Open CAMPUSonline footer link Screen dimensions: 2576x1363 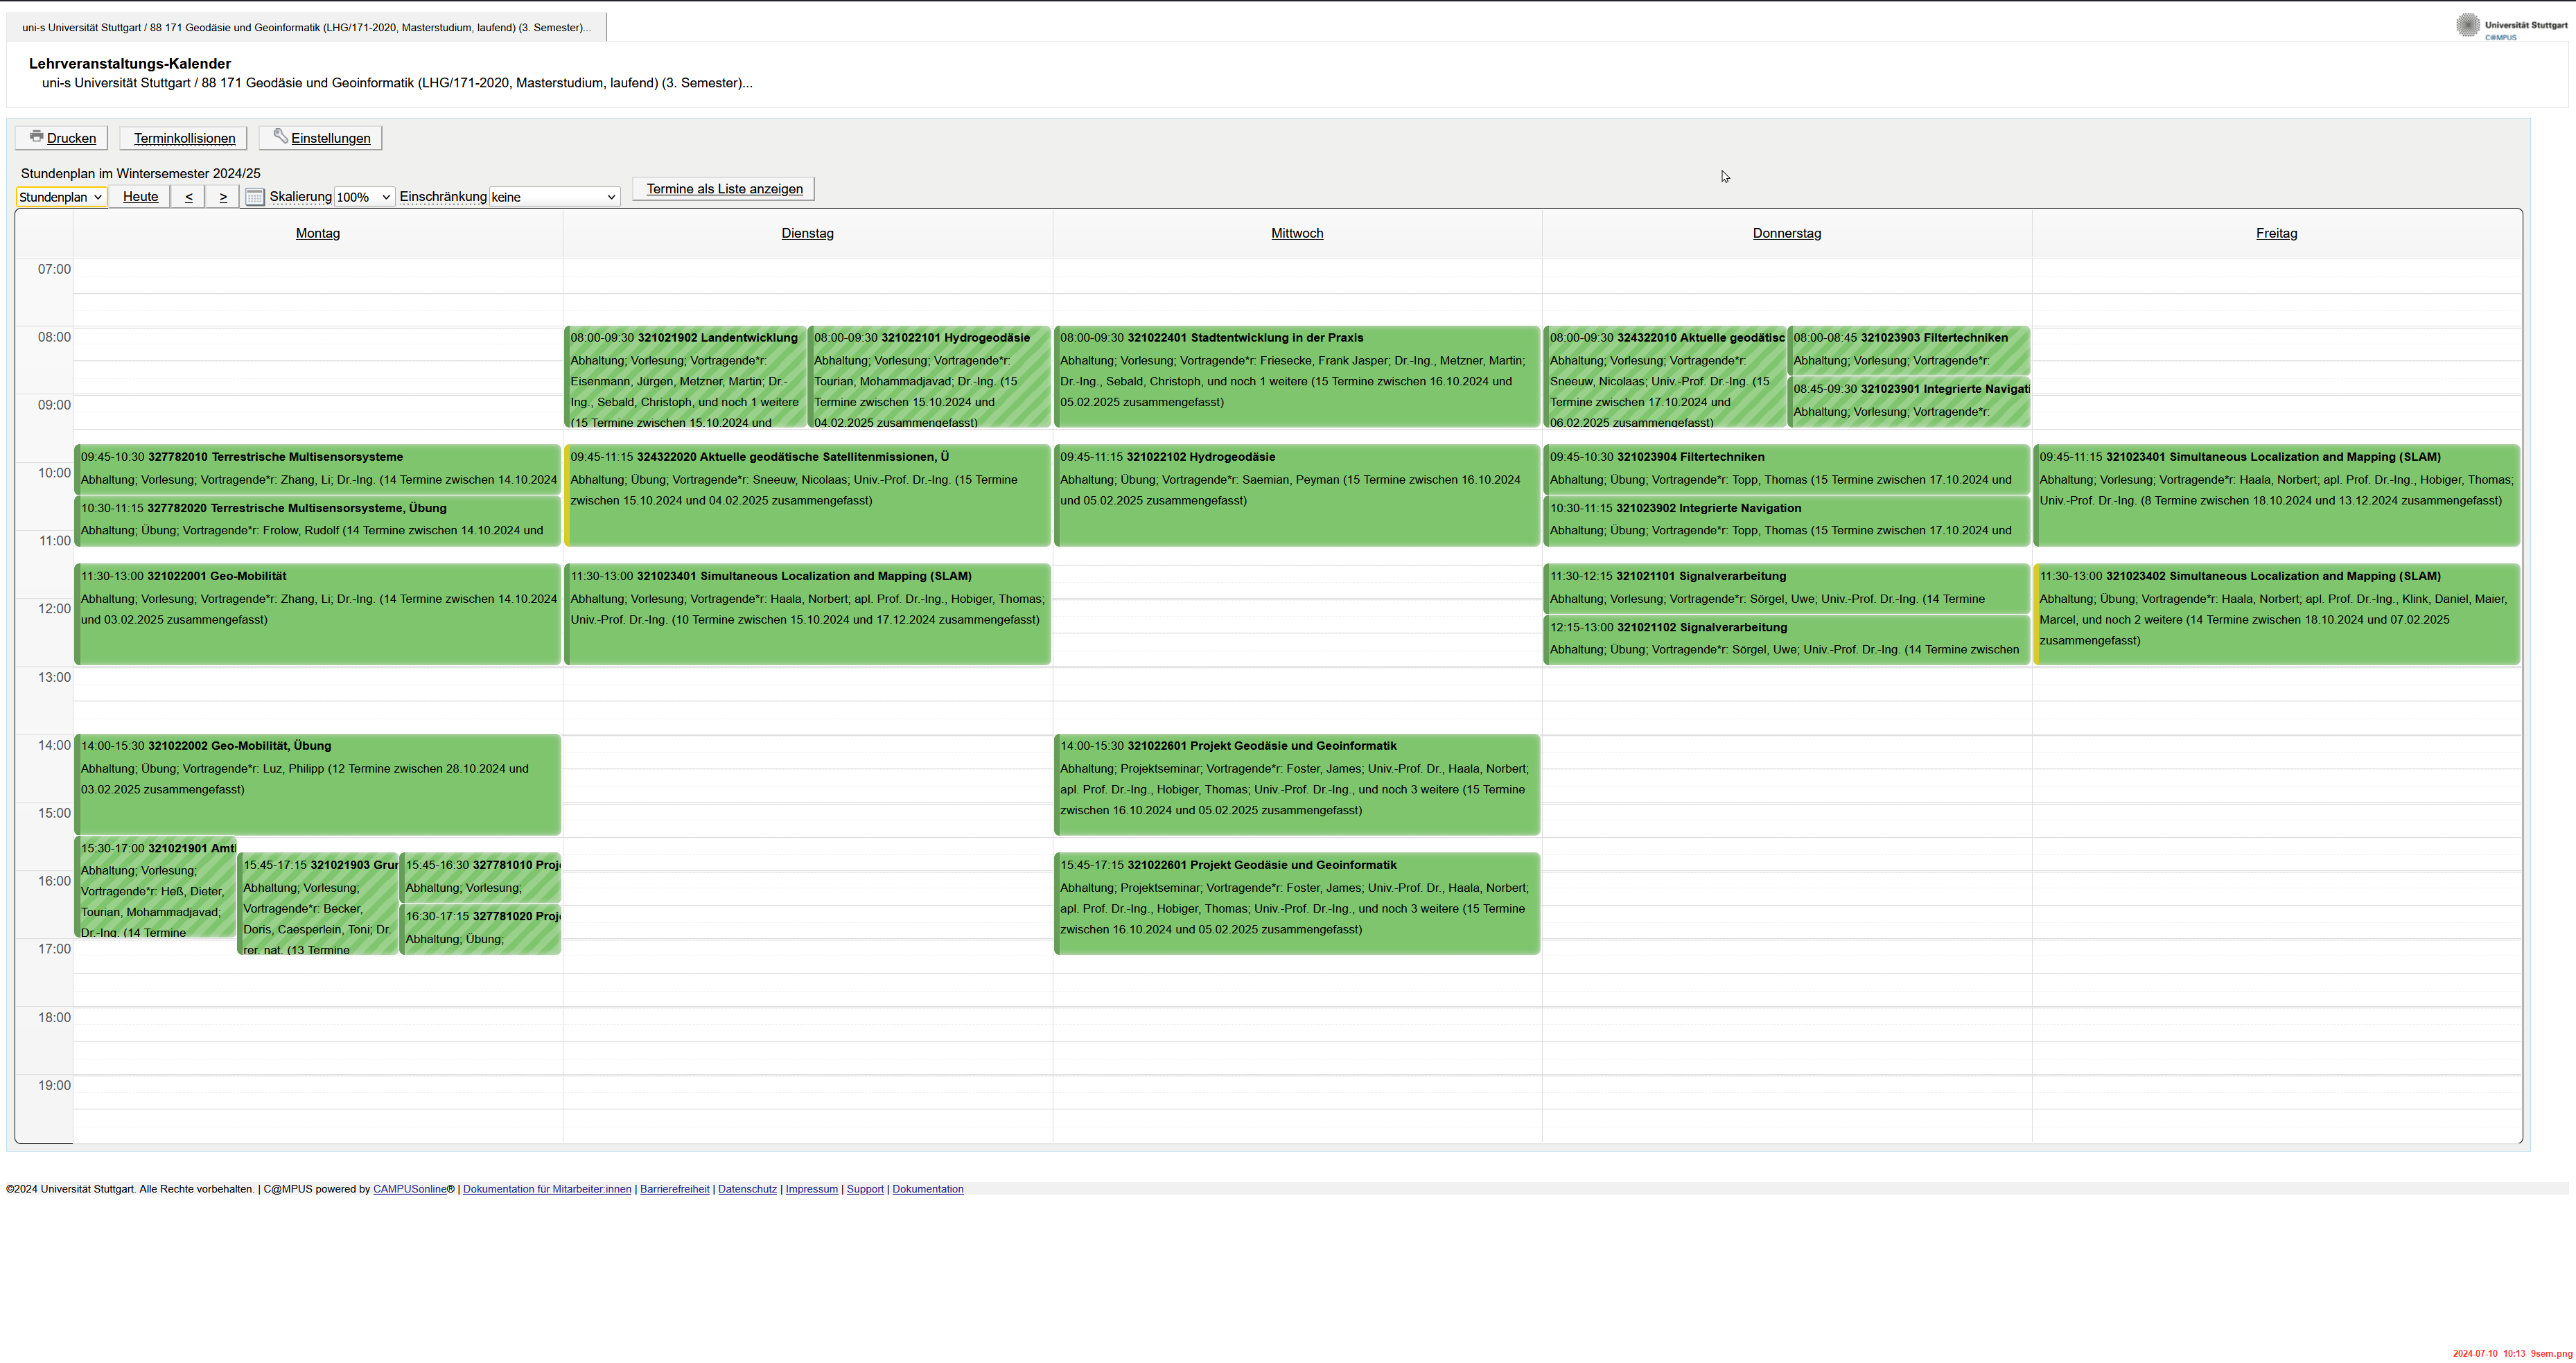(x=410, y=1189)
